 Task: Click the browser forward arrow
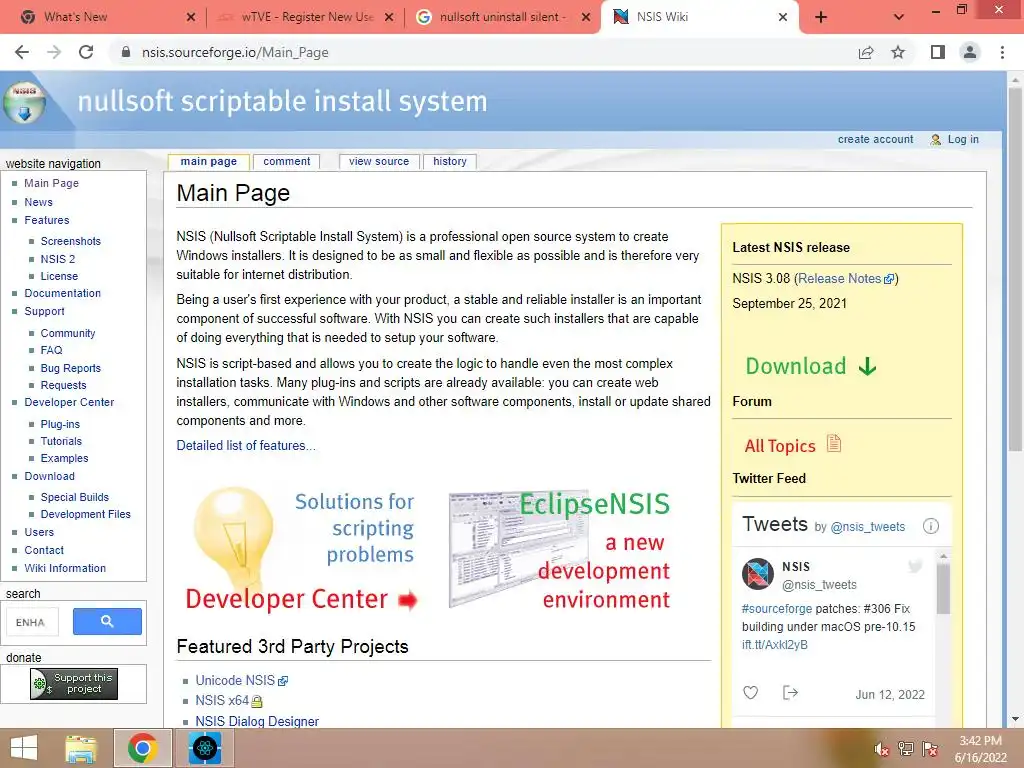(x=54, y=52)
